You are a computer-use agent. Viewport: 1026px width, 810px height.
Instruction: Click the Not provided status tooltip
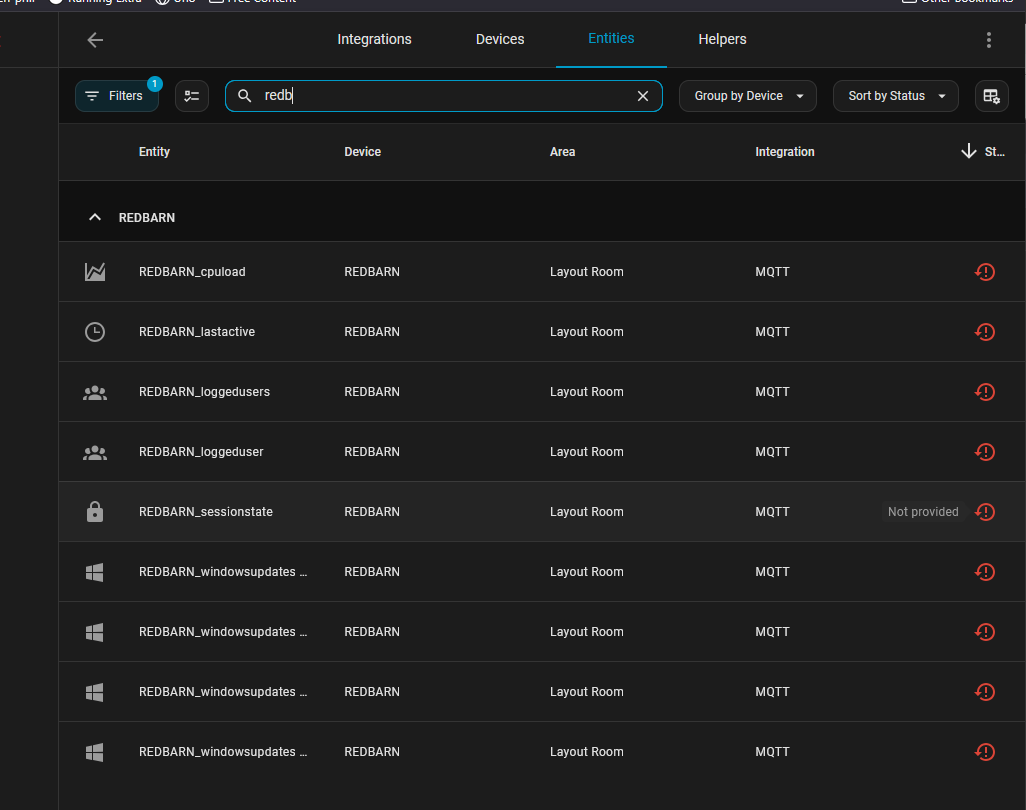point(923,512)
